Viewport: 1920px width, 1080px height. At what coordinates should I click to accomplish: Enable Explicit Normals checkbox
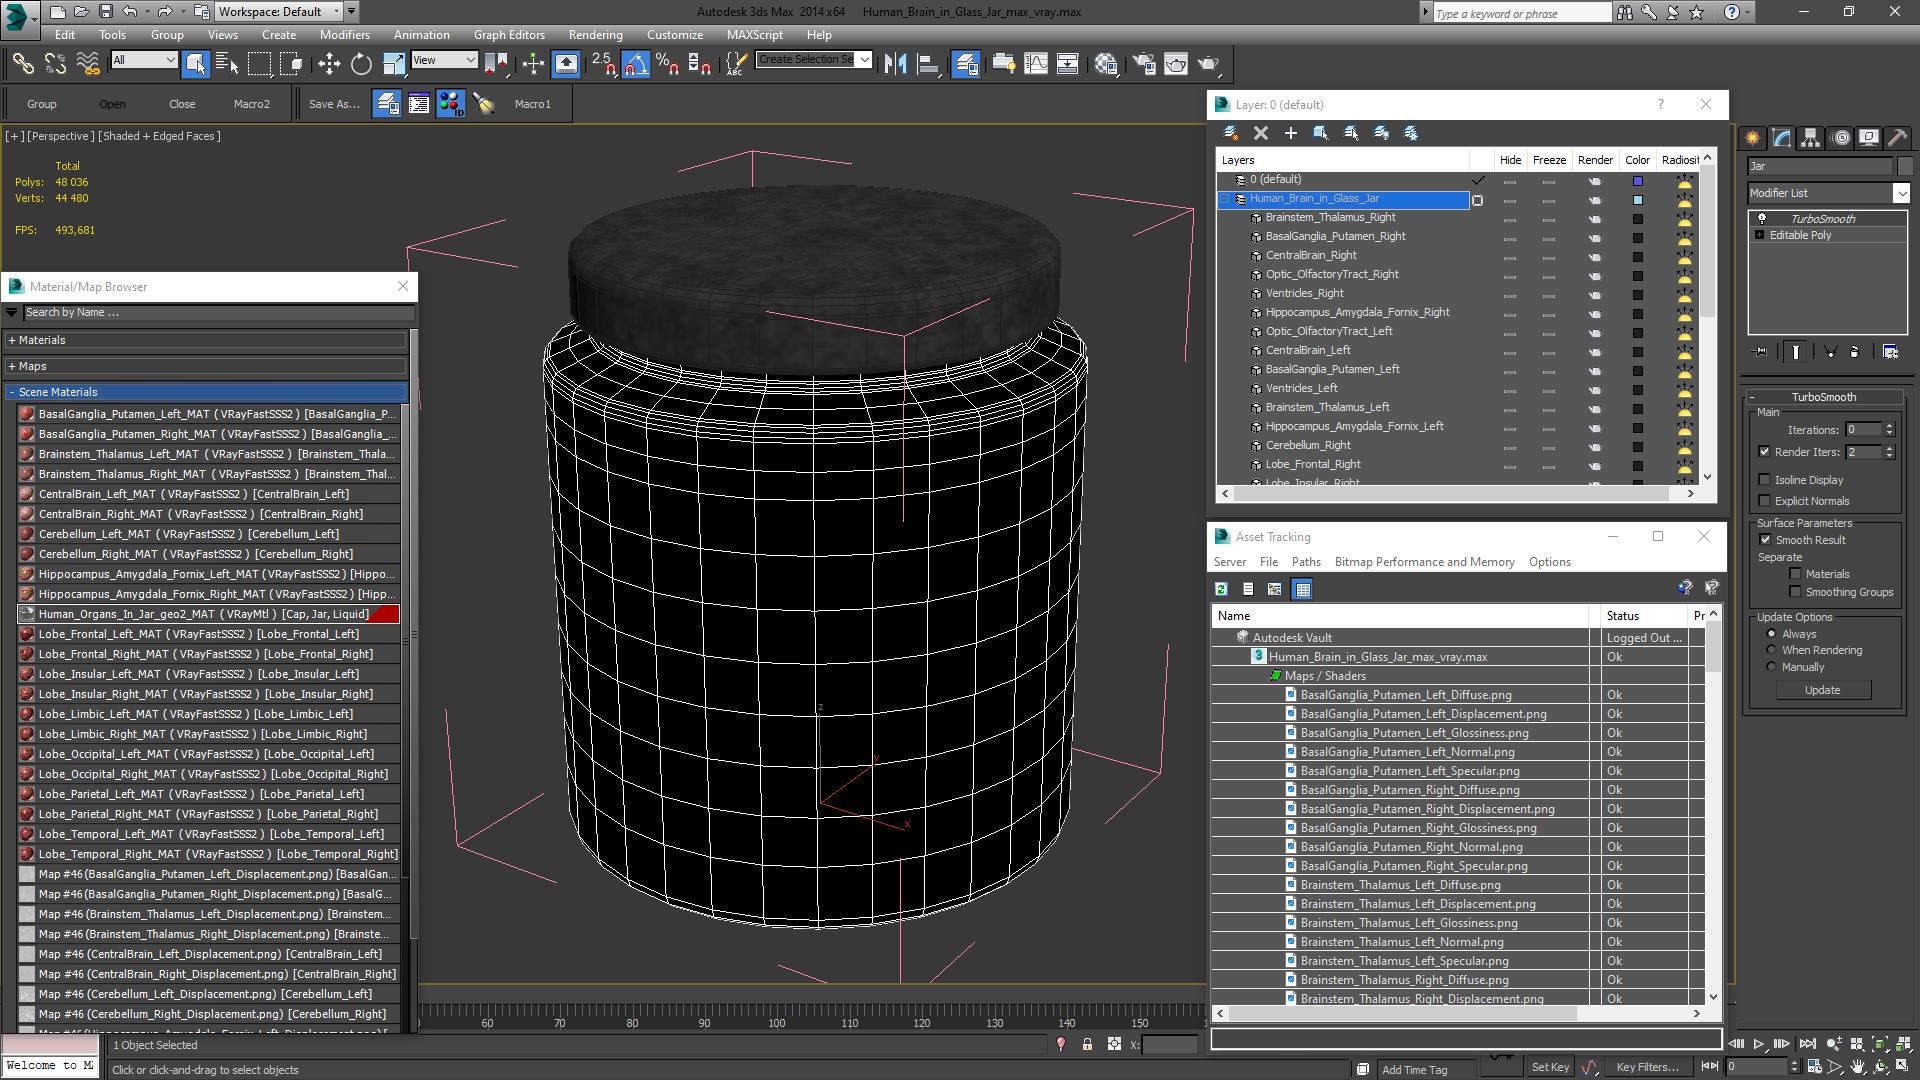point(1765,501)
